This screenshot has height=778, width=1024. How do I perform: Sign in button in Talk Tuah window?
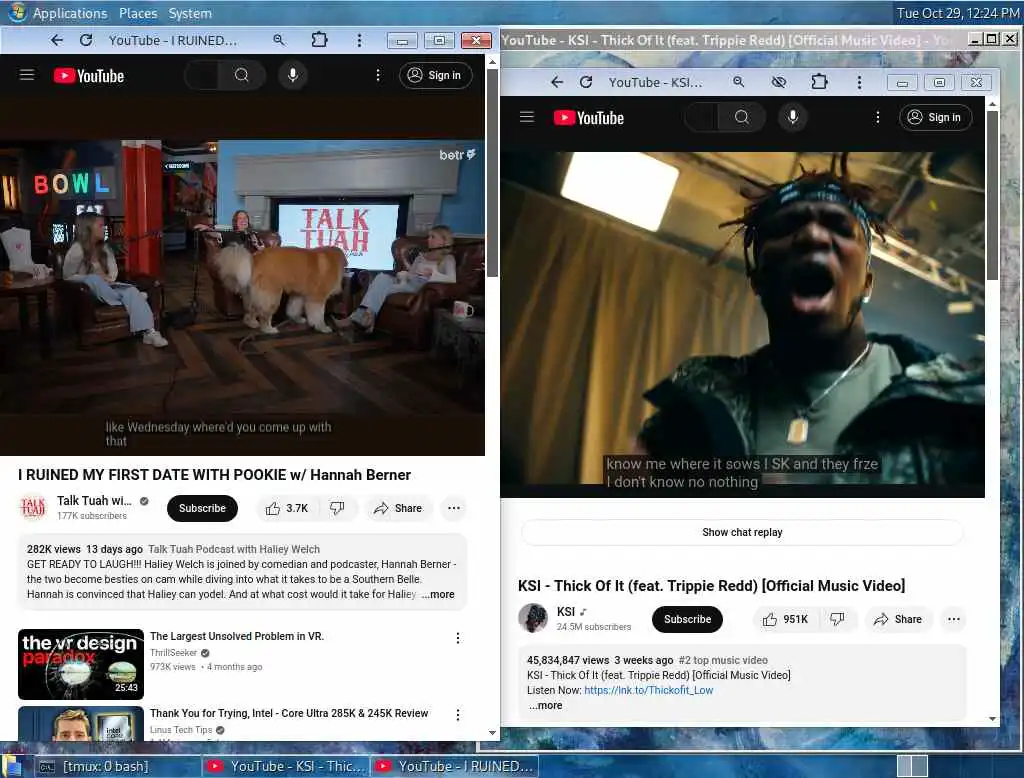(436, 75)
